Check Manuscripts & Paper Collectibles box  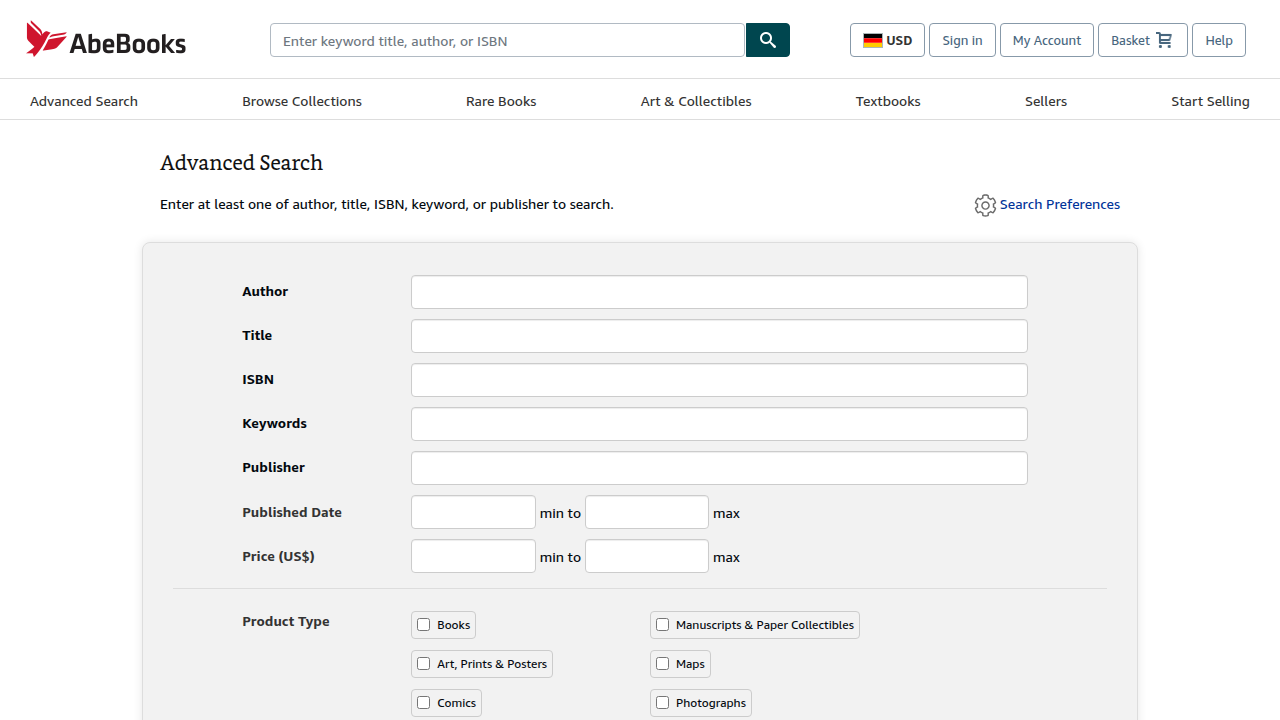662,625
